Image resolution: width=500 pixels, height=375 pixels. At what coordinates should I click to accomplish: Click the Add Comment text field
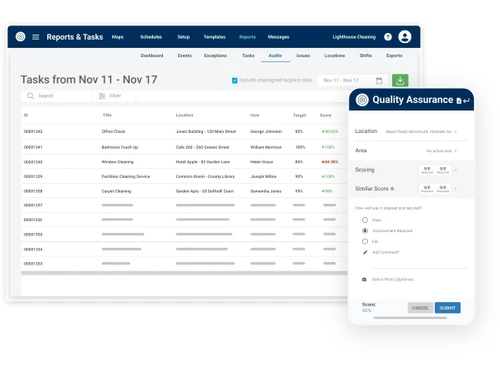420,260
